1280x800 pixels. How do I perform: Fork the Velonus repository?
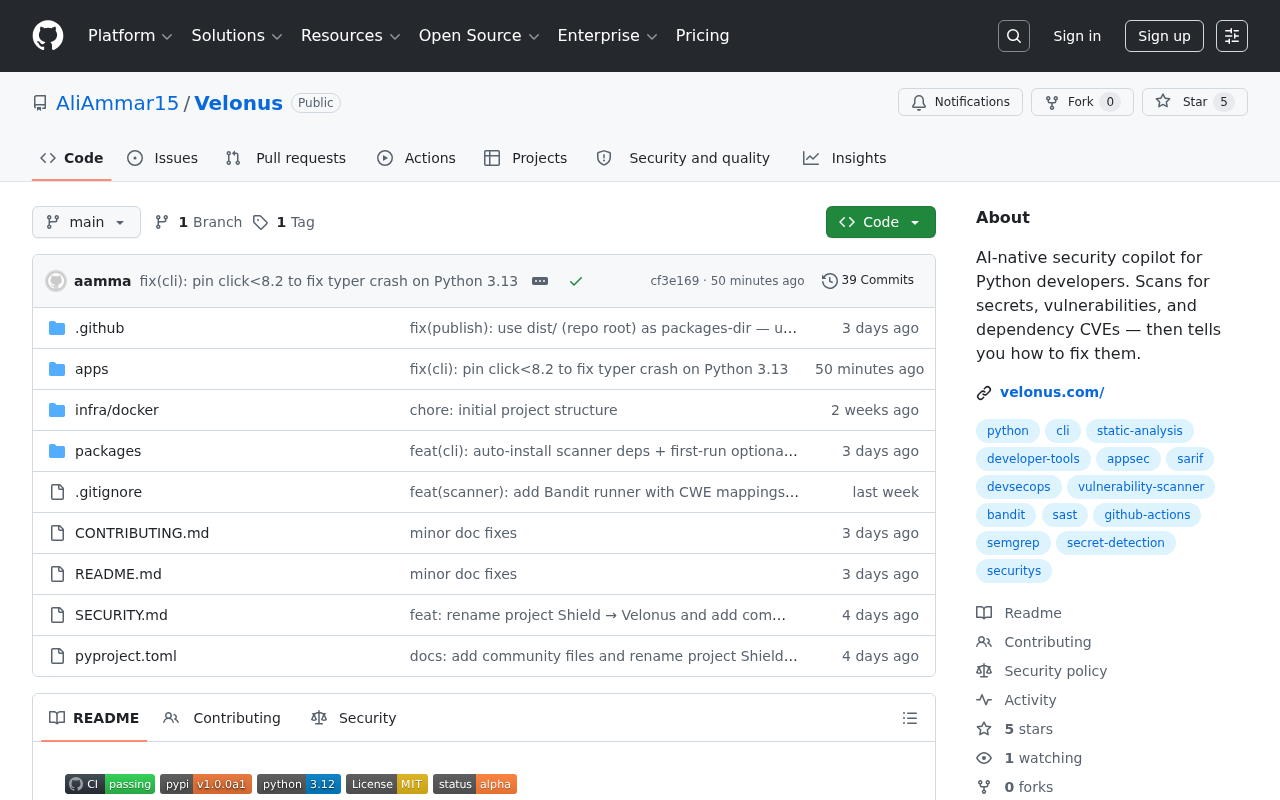(1082, 102)
